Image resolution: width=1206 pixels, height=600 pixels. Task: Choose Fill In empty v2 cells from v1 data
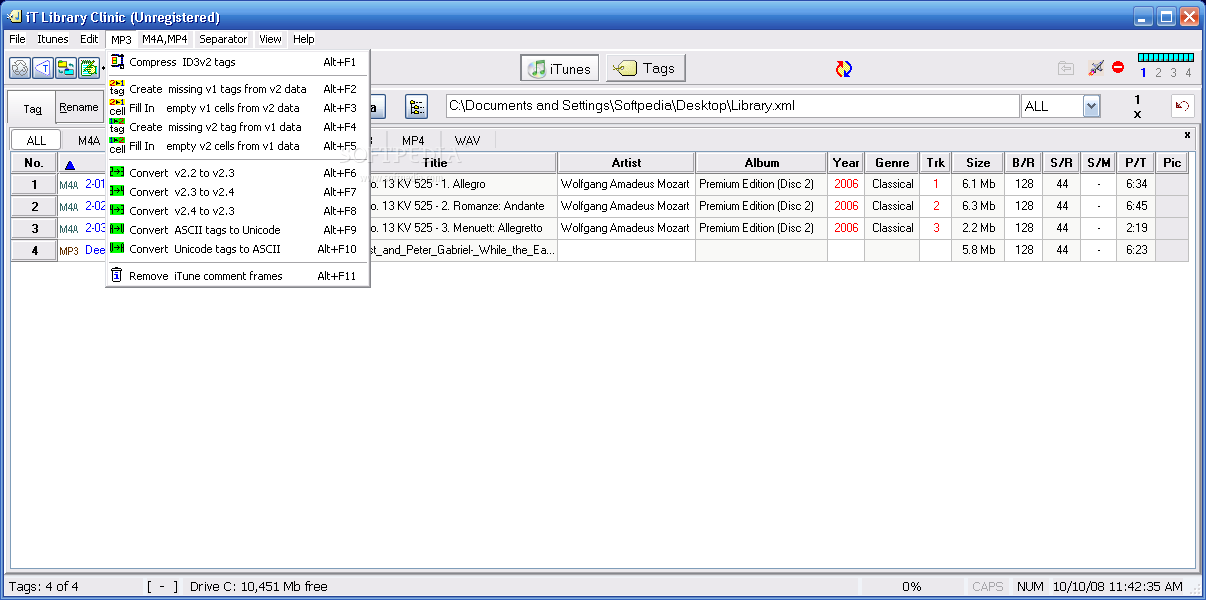238,146
